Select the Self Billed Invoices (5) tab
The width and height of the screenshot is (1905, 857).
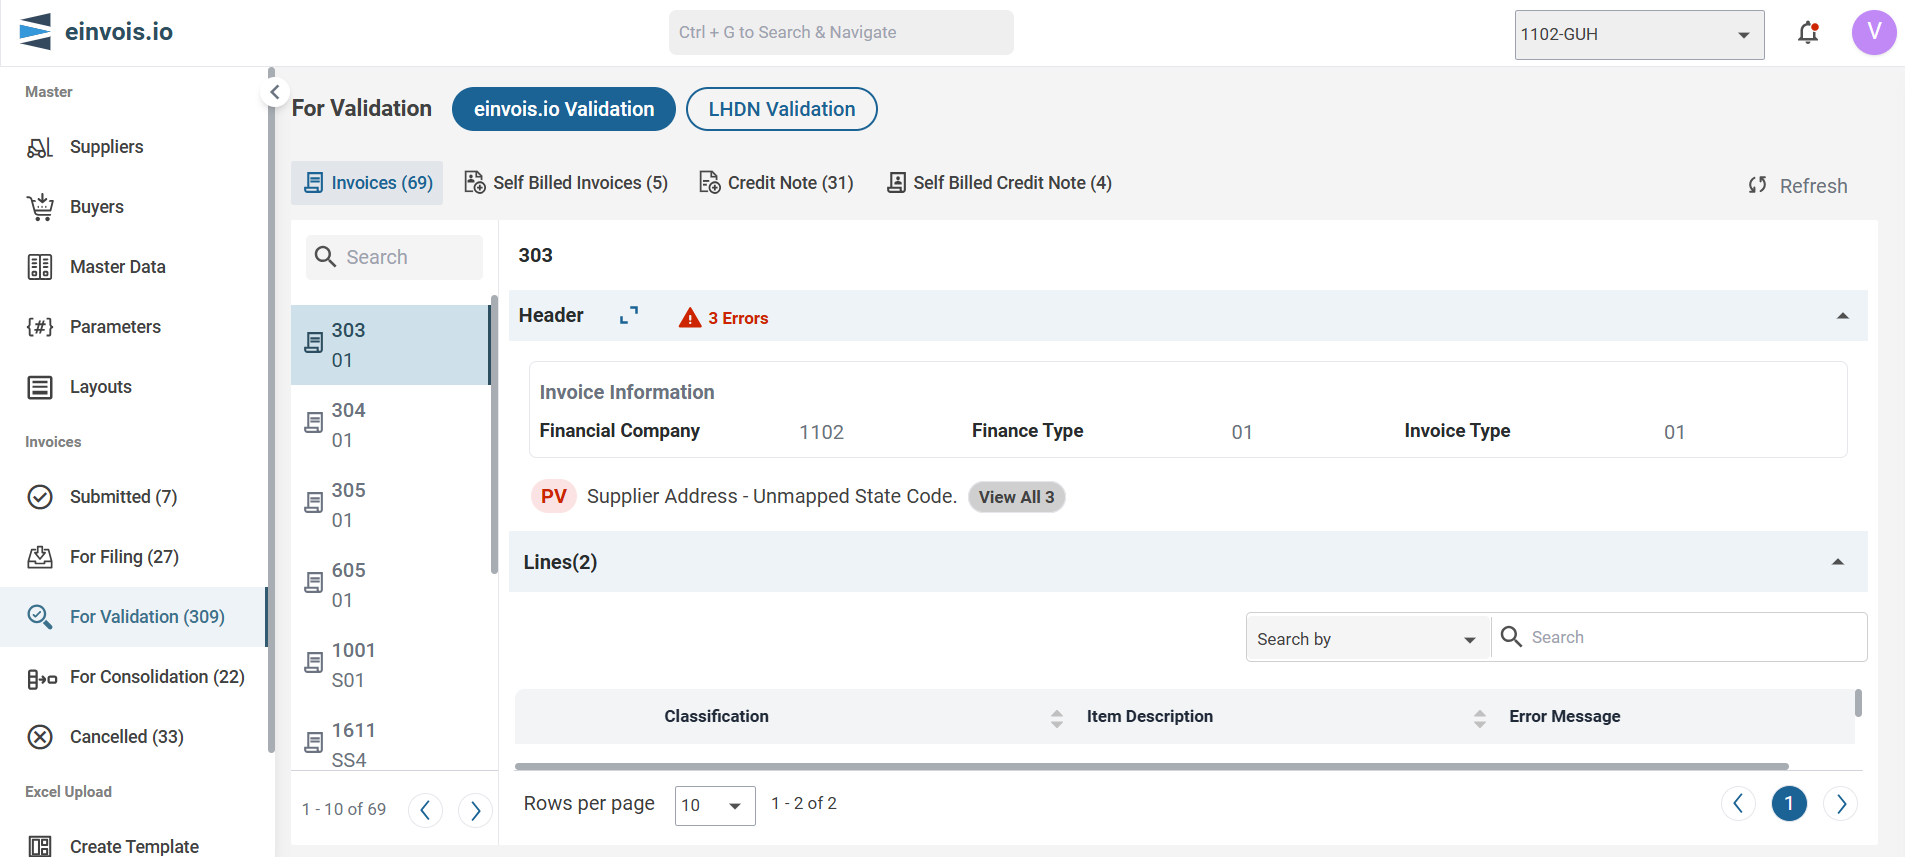tap(566, 183)
